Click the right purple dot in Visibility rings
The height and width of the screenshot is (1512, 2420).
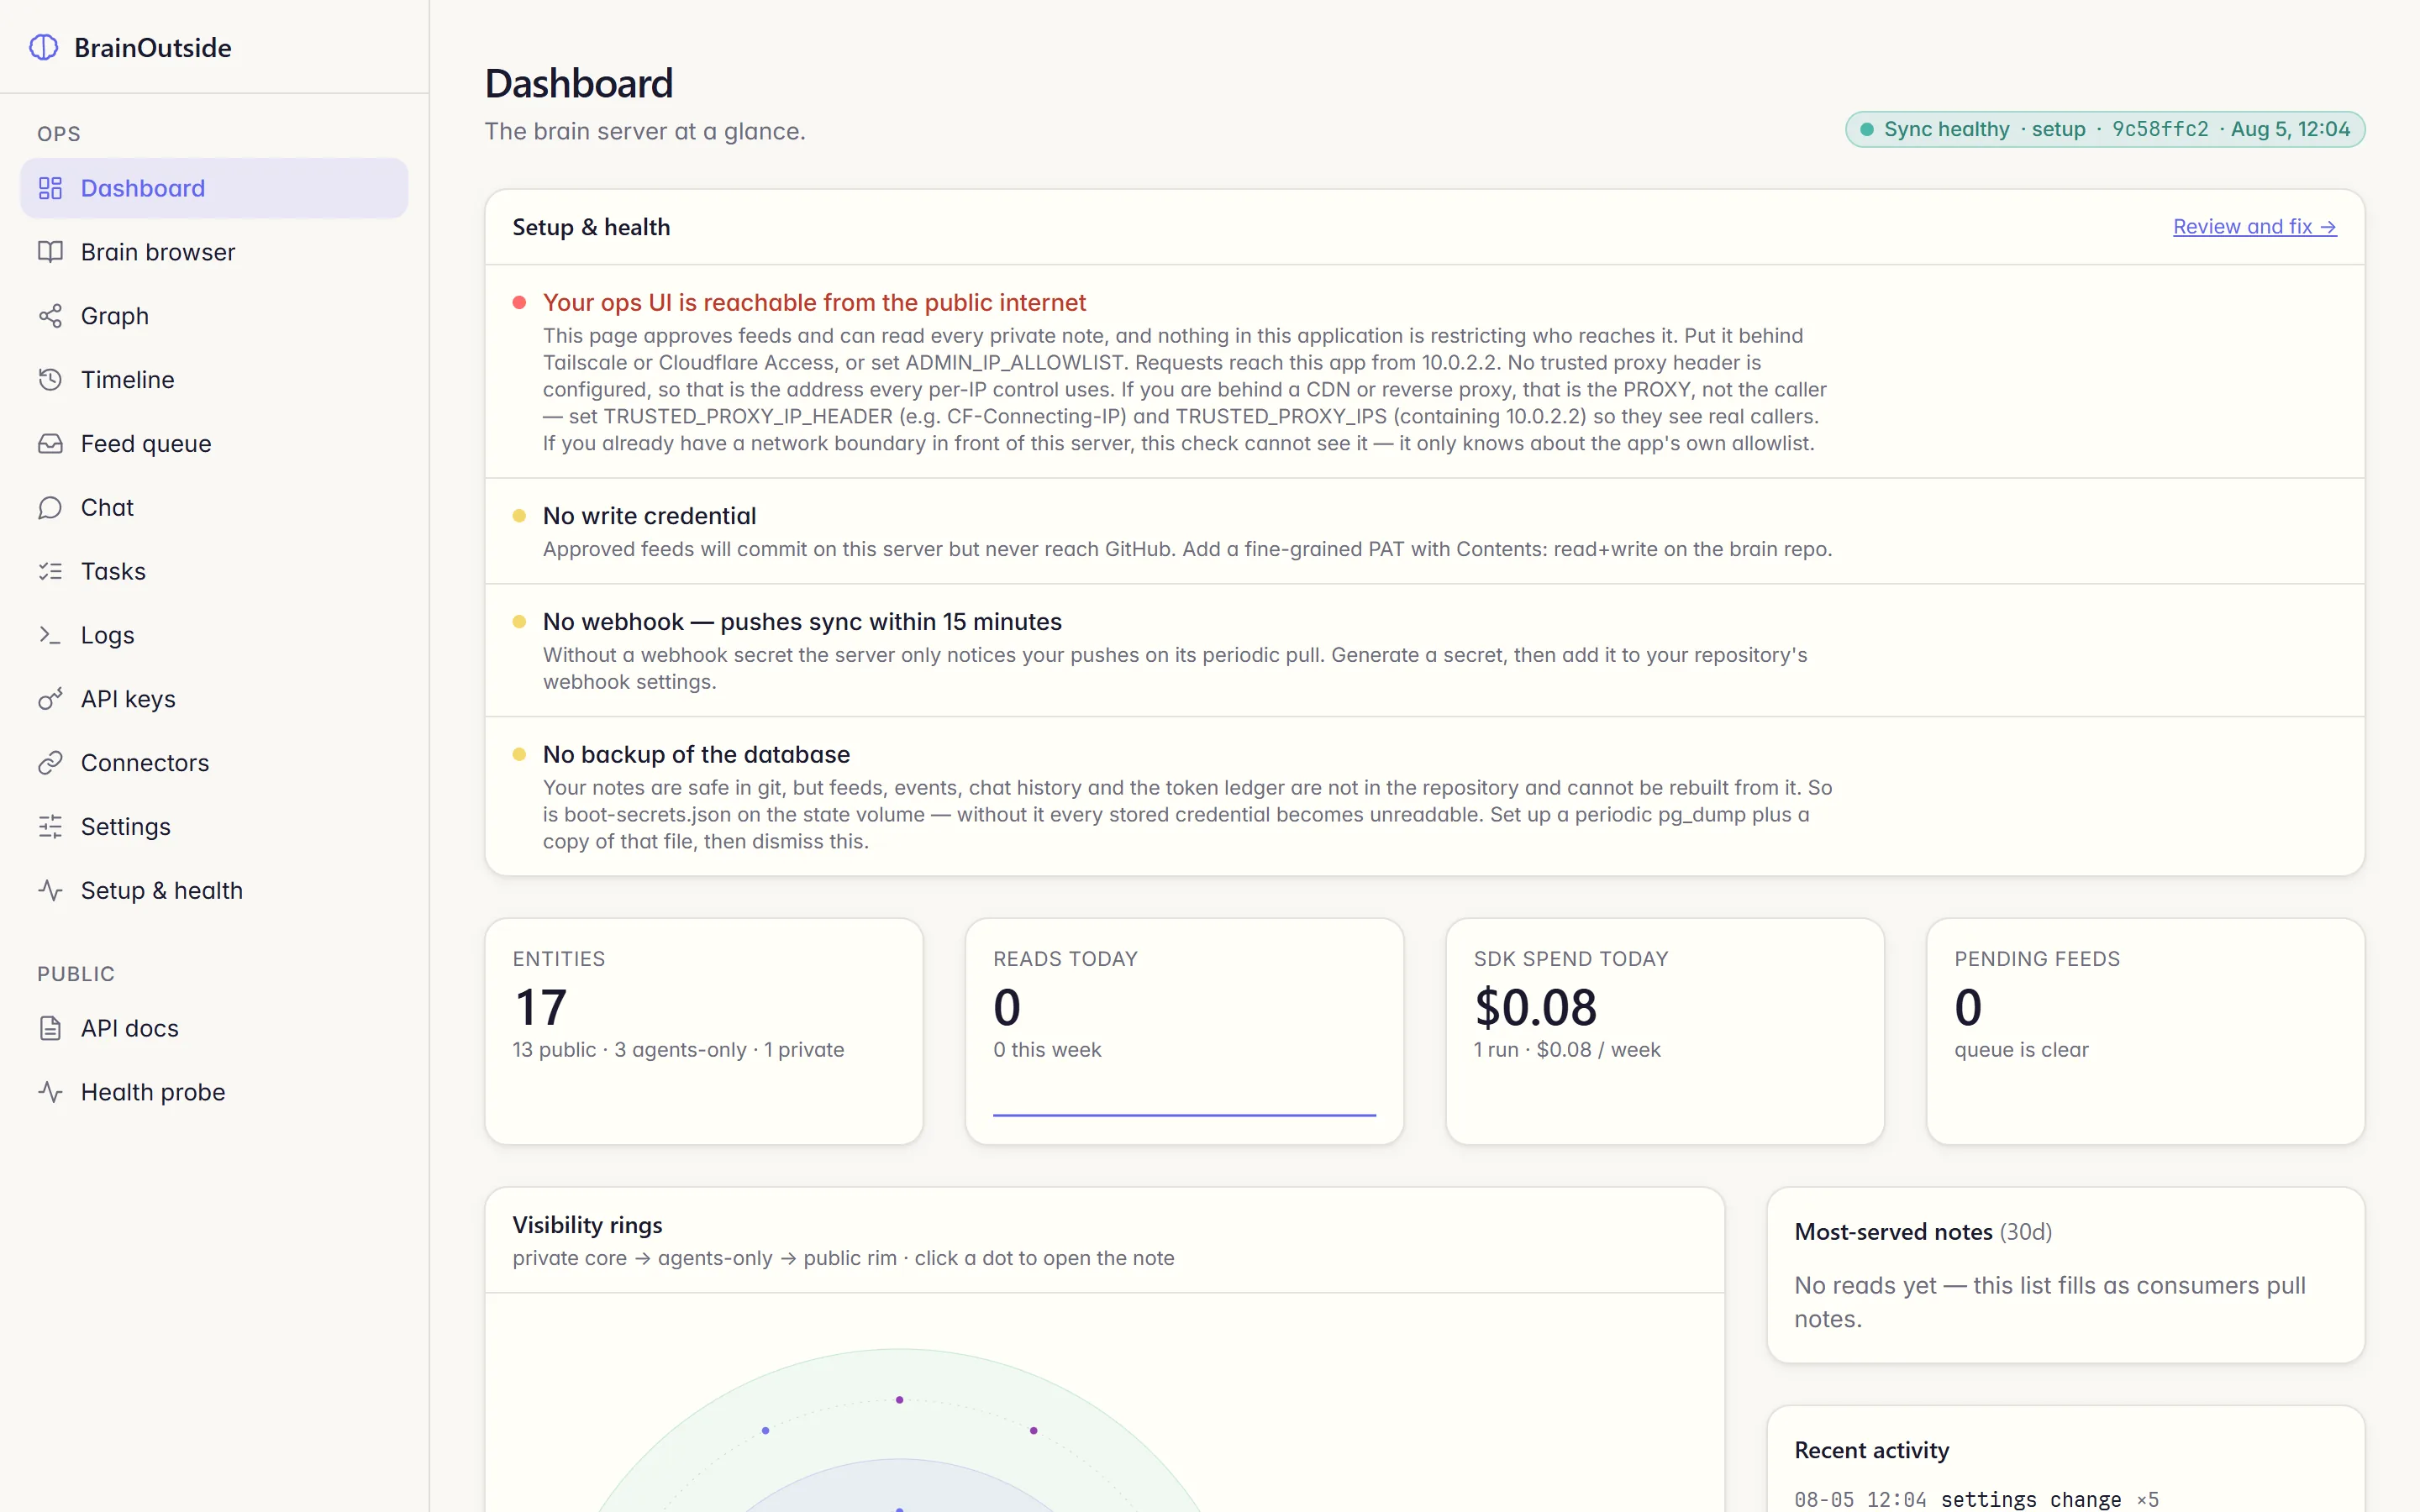(x=1034, y=1430)
